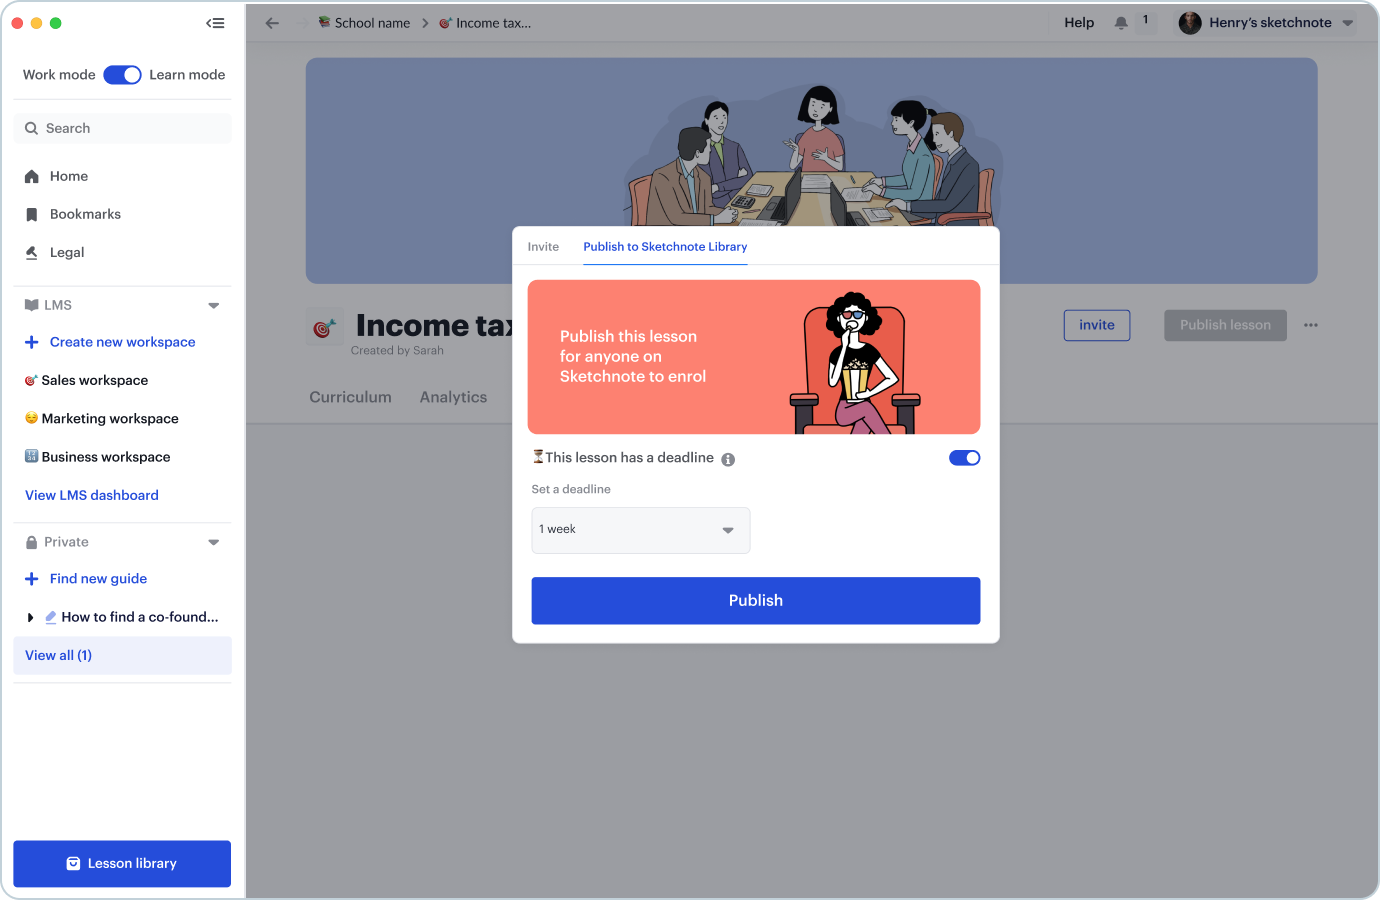The height and width of the screenshot is (900, 1380).
Task: Collapse the LMS section arrow
Action: (x=213, y=306)
